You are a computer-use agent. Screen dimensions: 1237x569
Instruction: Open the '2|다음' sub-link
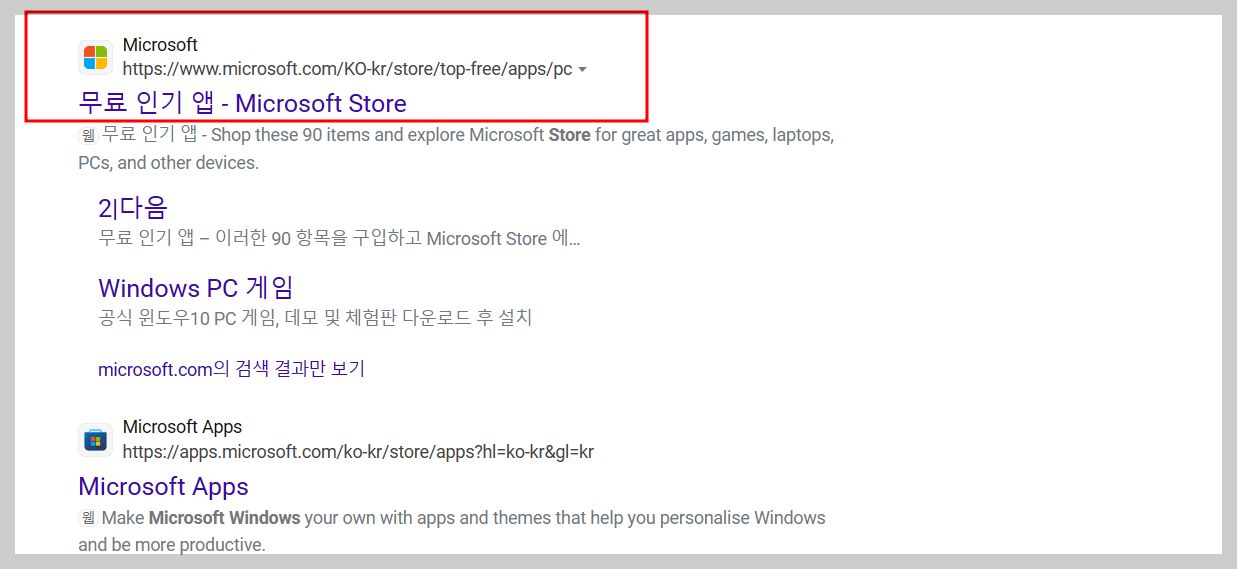(133, 208)
